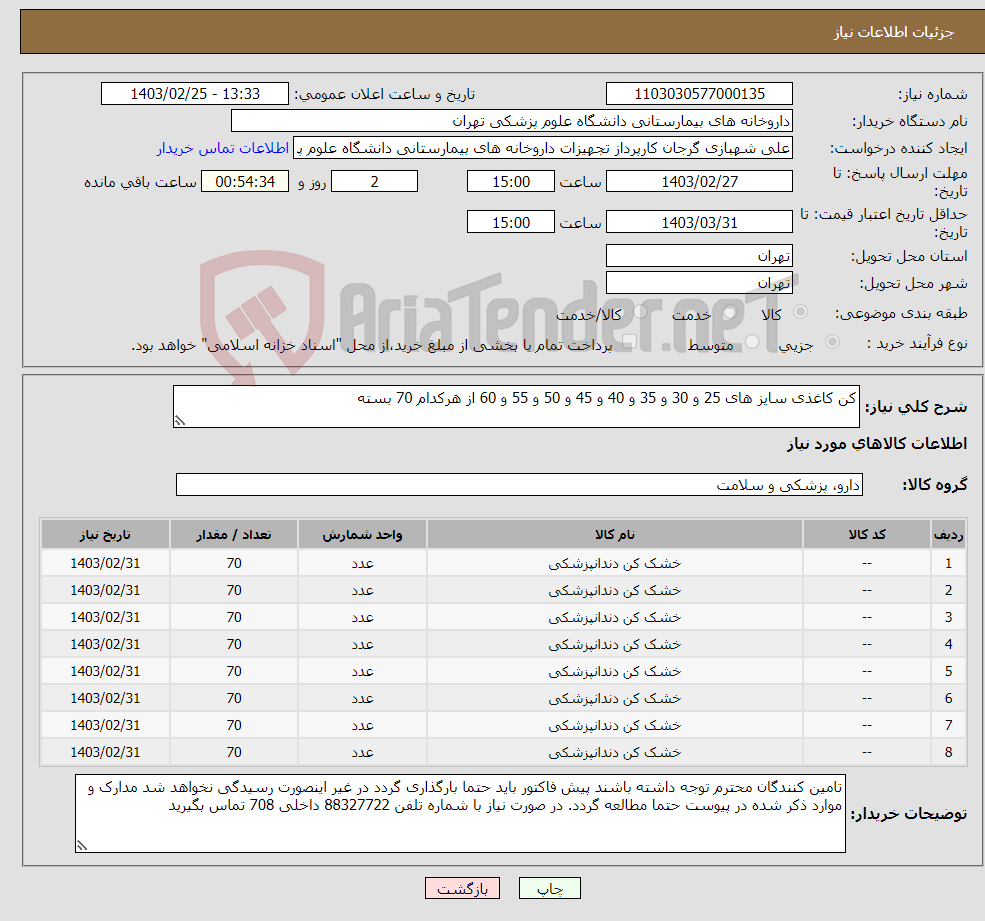Viewport: 985px width, 921px height.
Task: Click item name in row 7
Action: [x=614, y=726]
